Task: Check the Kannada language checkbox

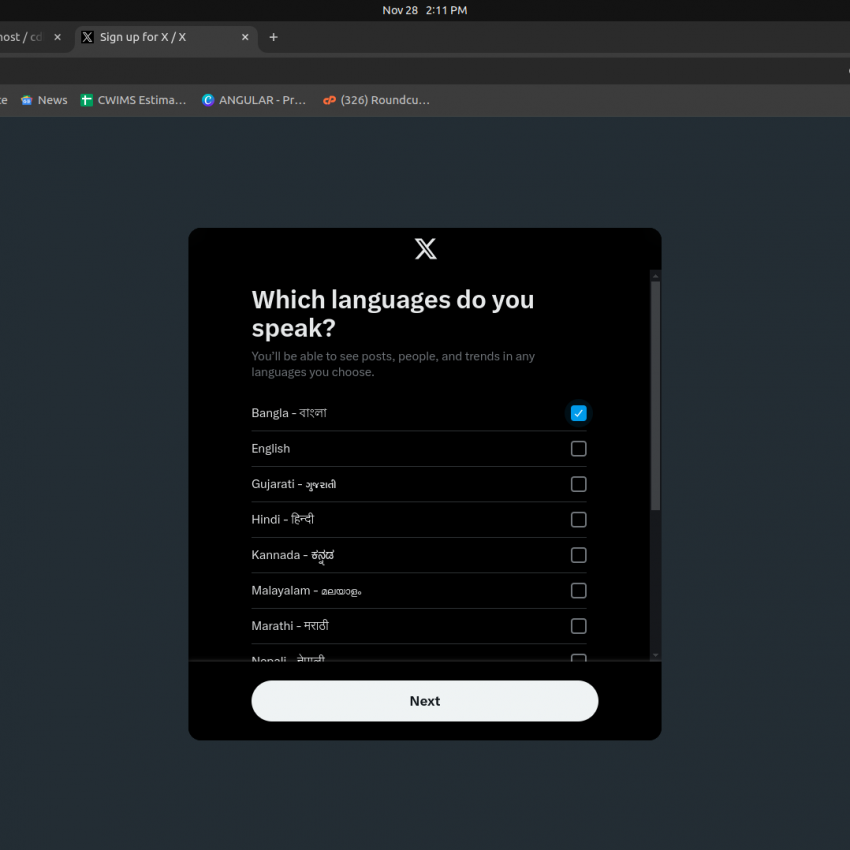Action: click(578, 555)
